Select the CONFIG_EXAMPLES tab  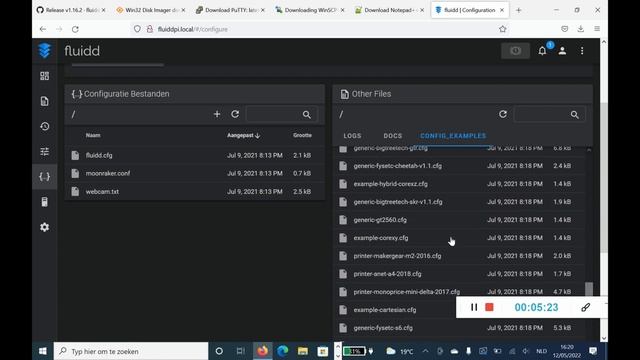[x=453, y=136]
